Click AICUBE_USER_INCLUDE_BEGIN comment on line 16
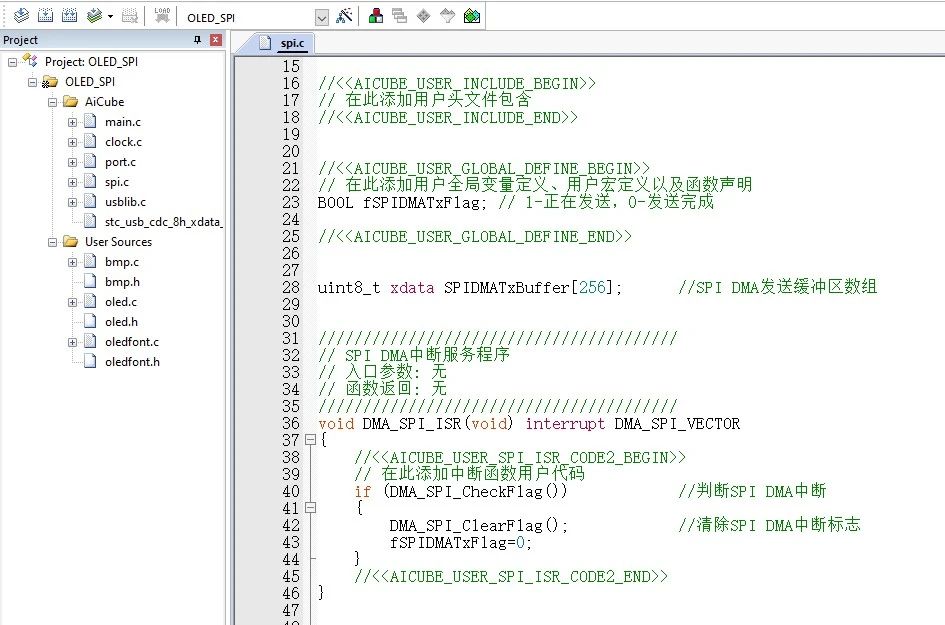Screen dimensions: 945x625 pyautogui.click(x=457, y=83)
